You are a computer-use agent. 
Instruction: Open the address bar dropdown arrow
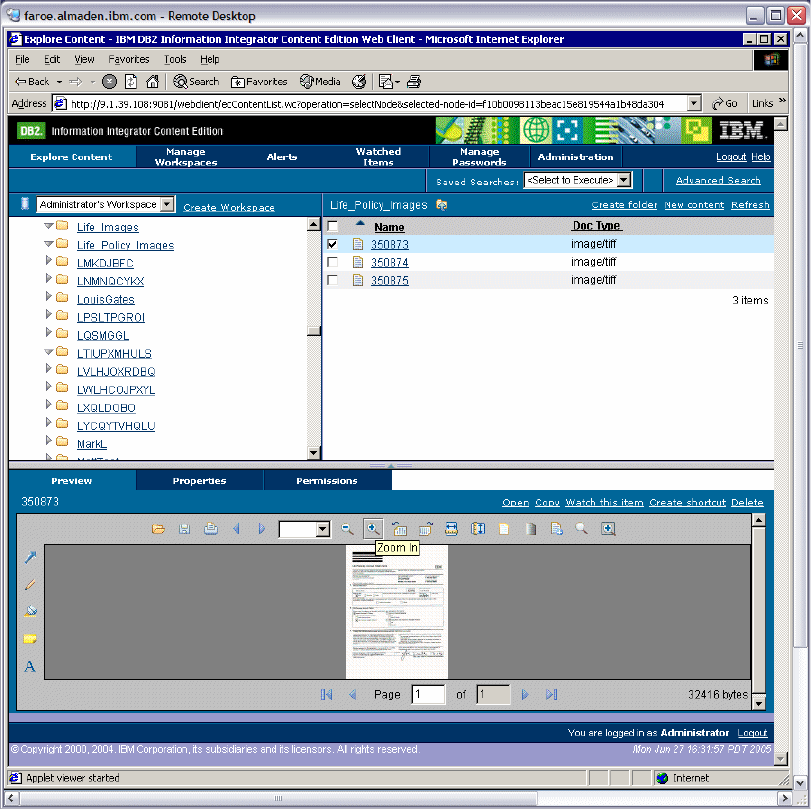(694, 103)
